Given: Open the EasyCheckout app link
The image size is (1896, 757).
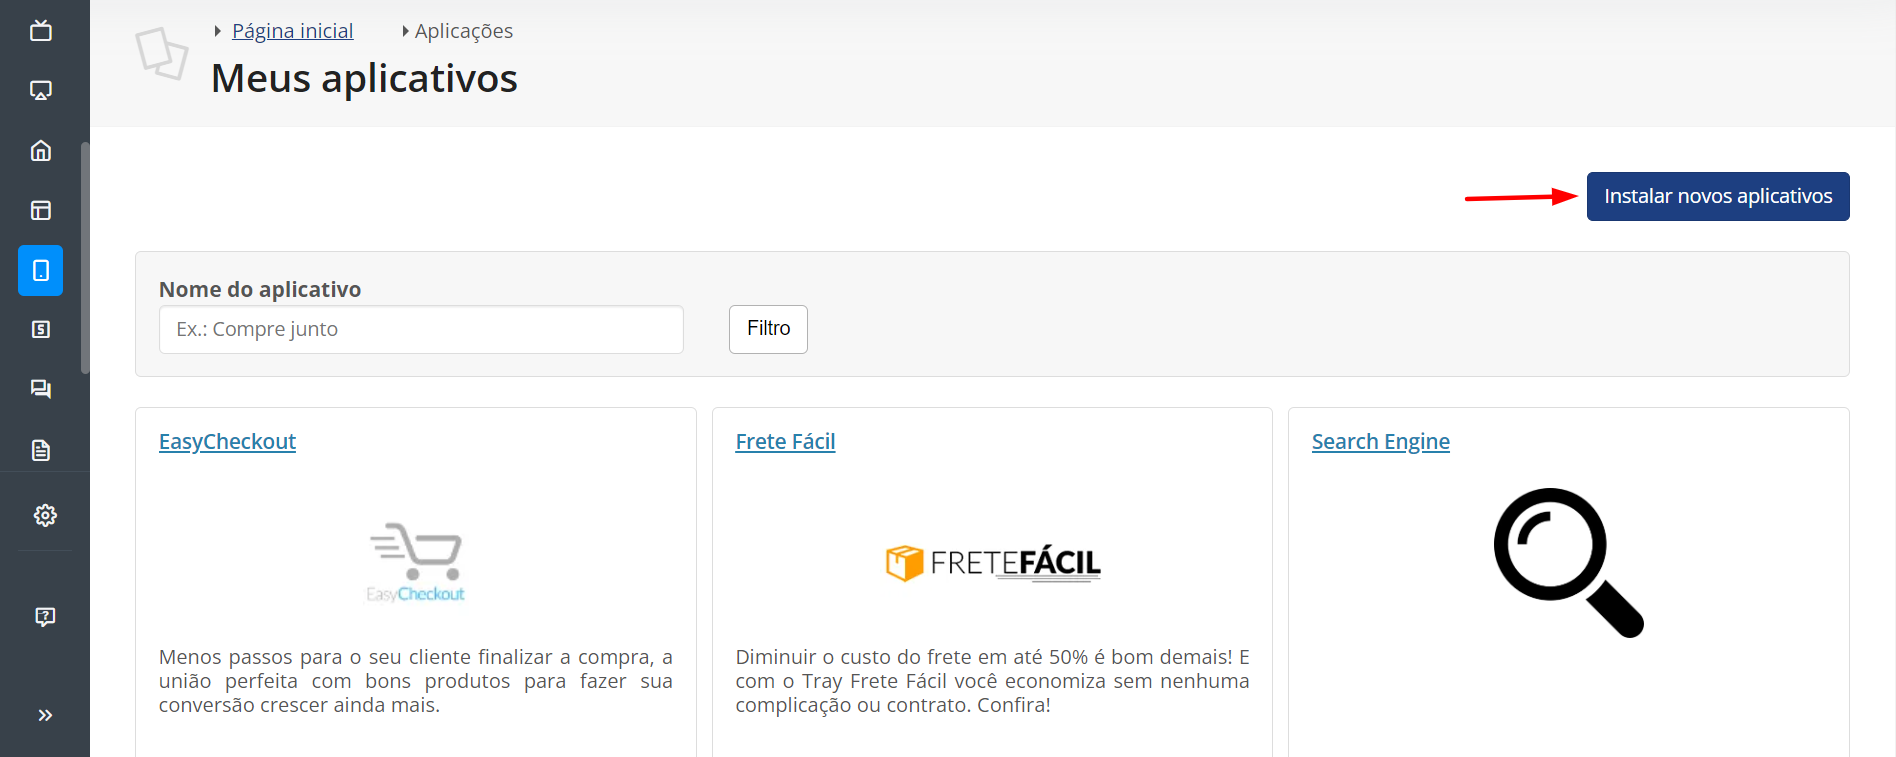Looking at the screenshot, I should 227,442.
